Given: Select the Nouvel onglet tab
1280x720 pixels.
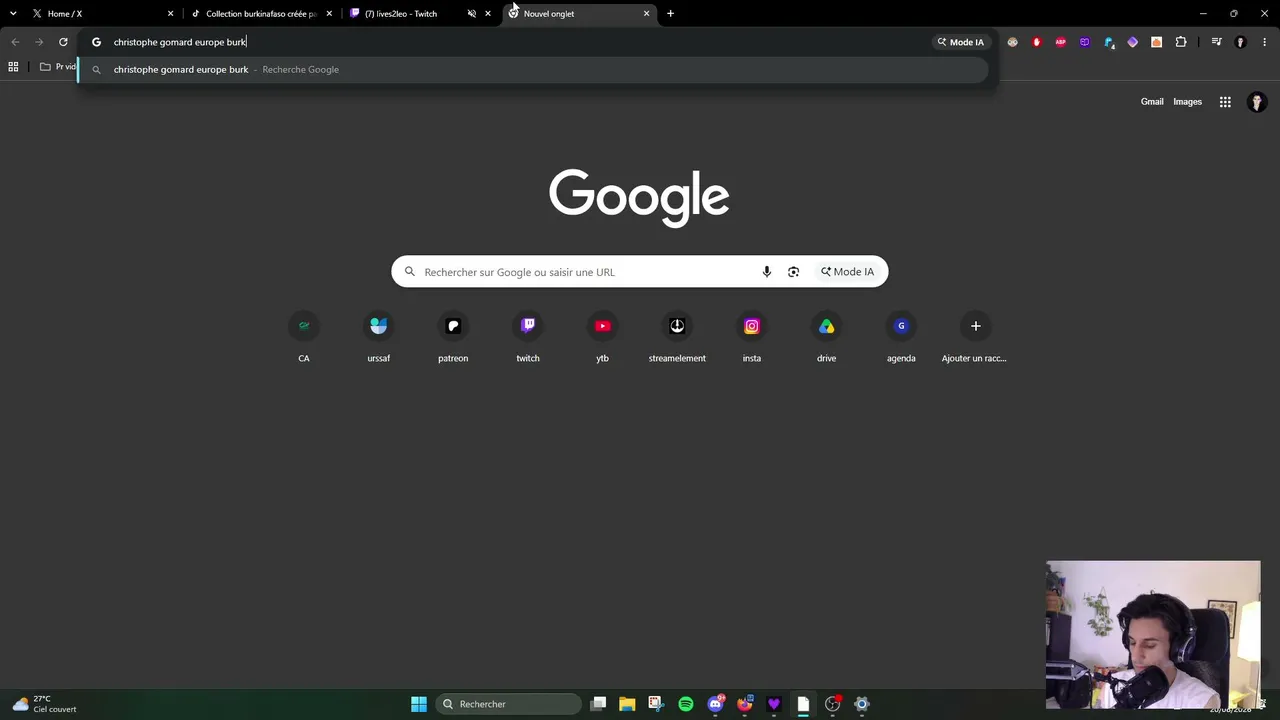Looking at the screenshot, I should tap(580, 14).
